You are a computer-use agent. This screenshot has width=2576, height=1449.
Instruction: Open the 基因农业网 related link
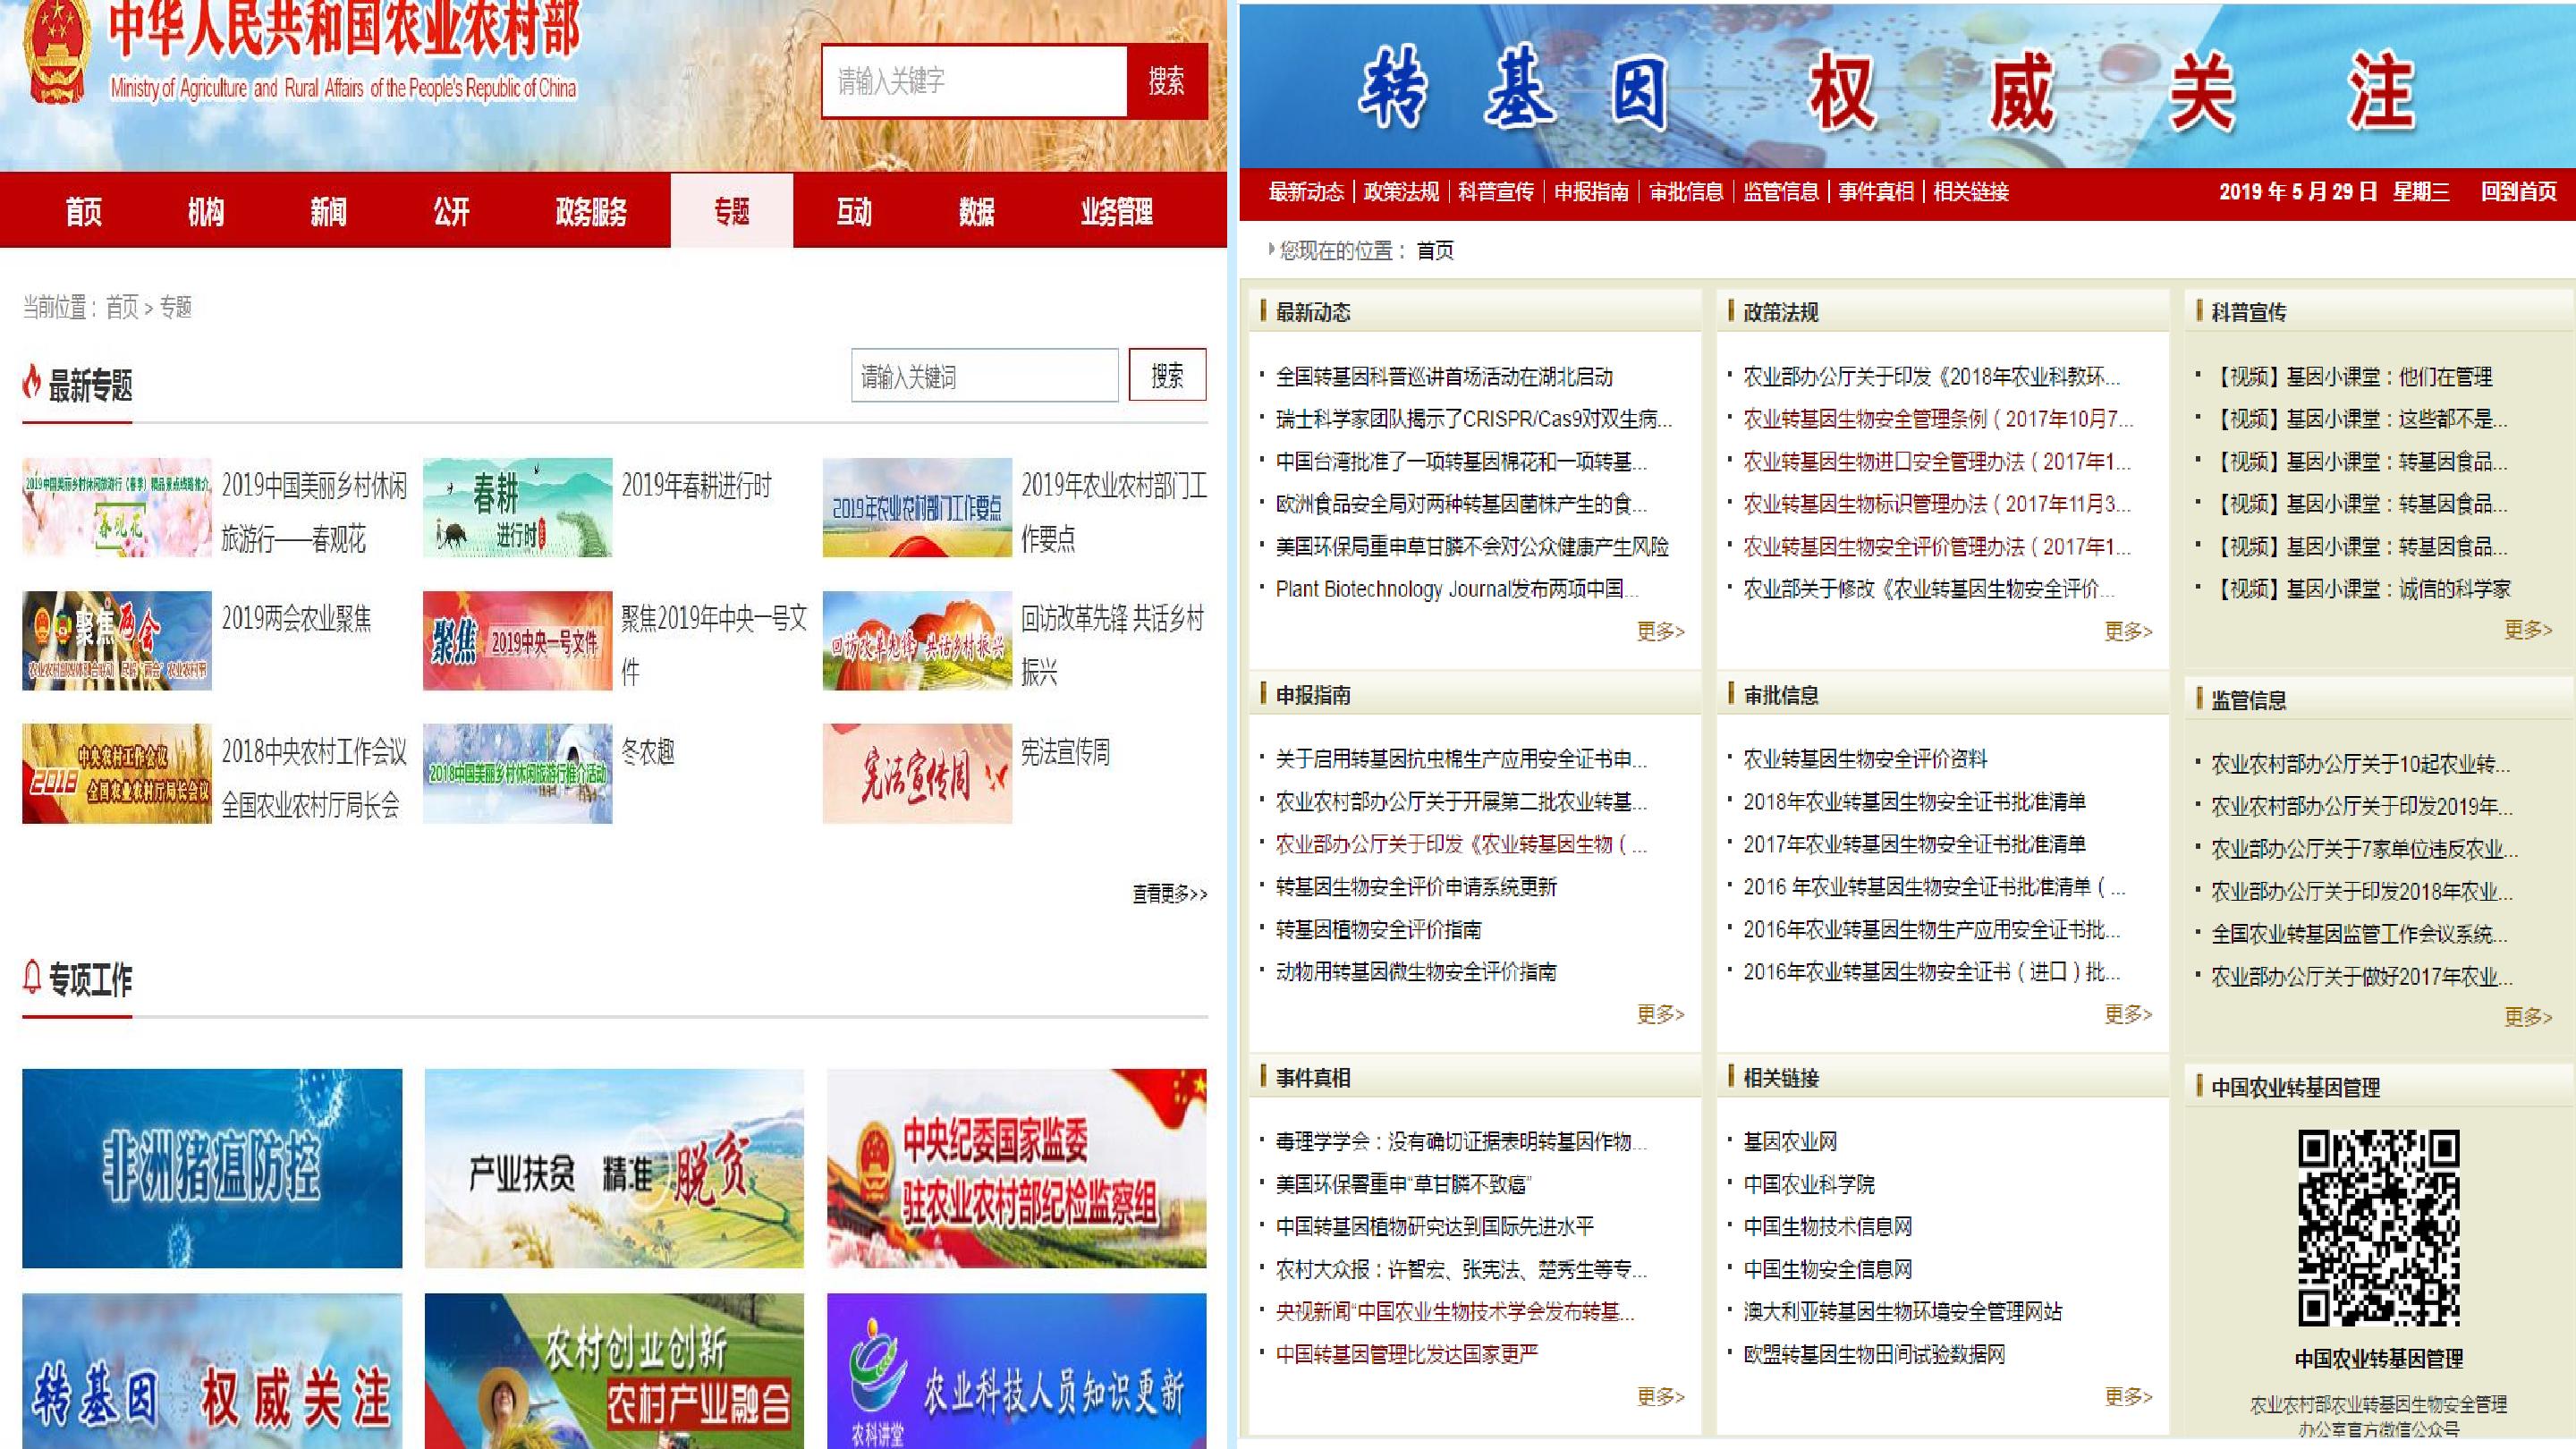click(x=1790, y=1141)
